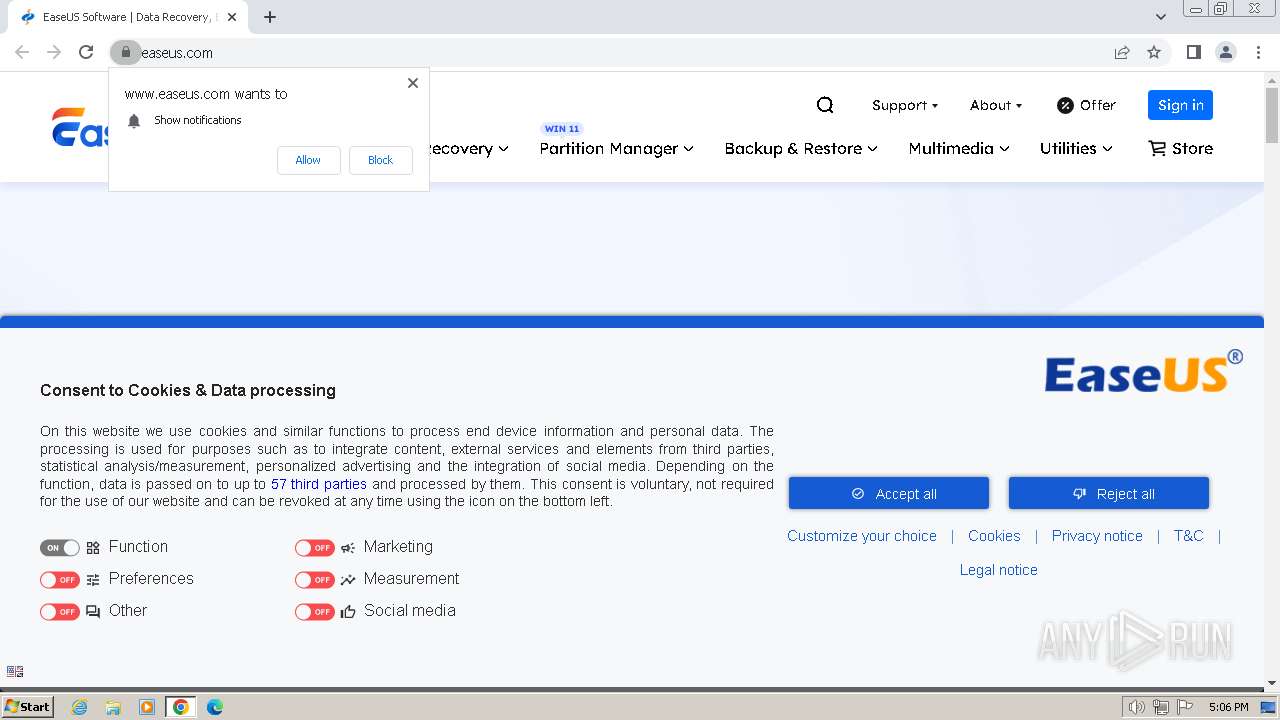Open the Chrome three-dot menu

point(1259,52)
